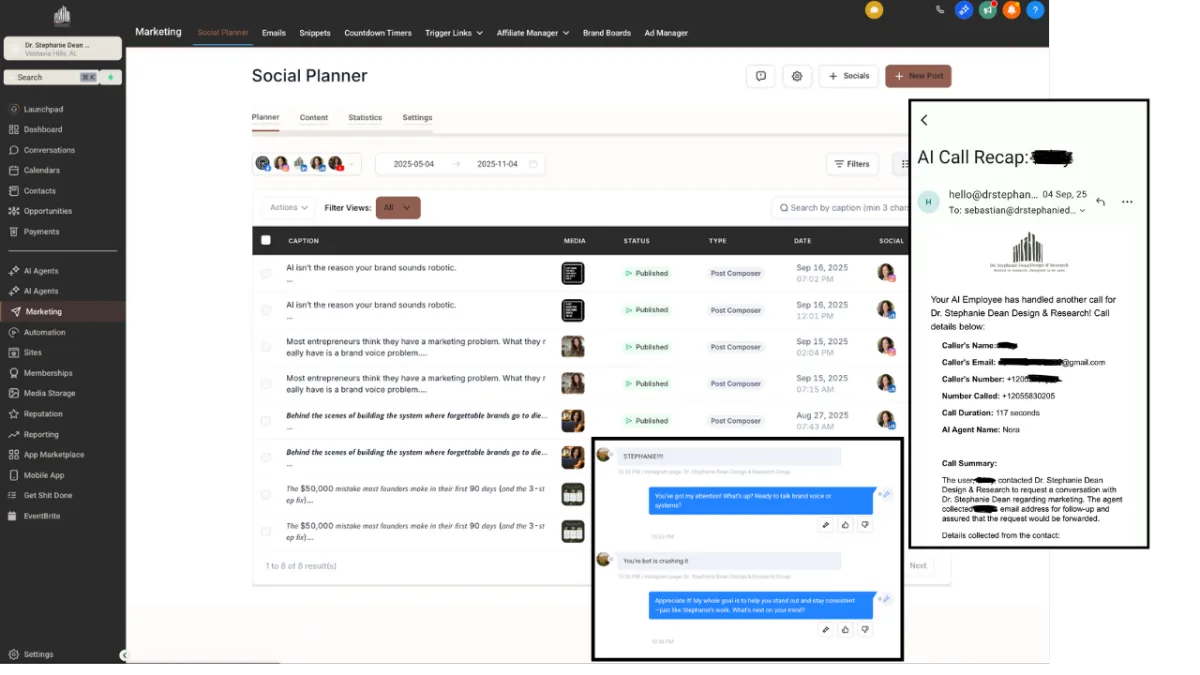Open Brand Boards in the top menu

[x=607, y=33]
